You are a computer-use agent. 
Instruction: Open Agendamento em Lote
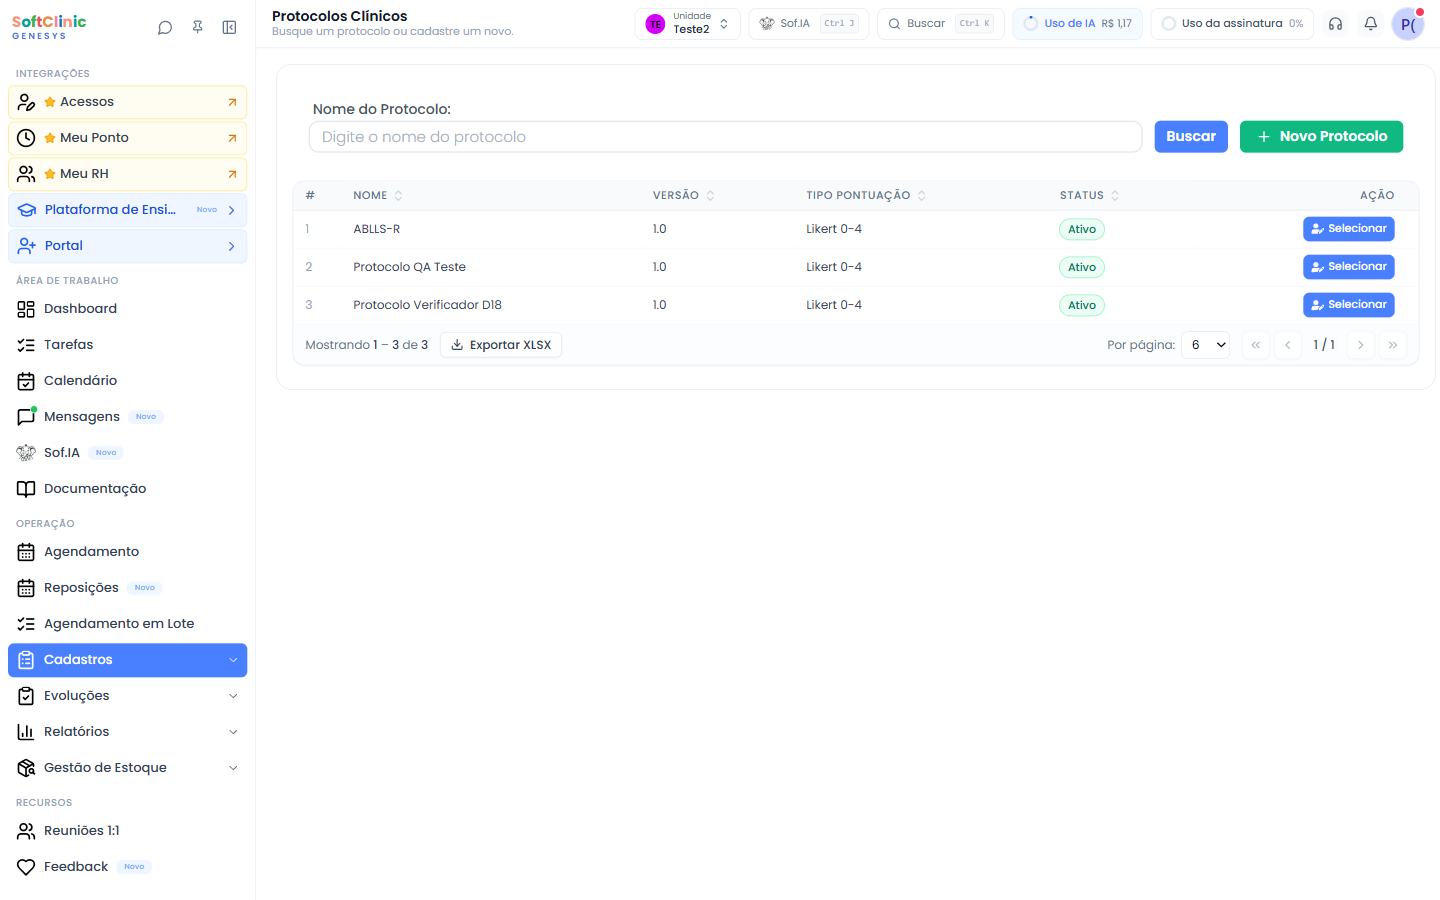[x=128, y=624]
